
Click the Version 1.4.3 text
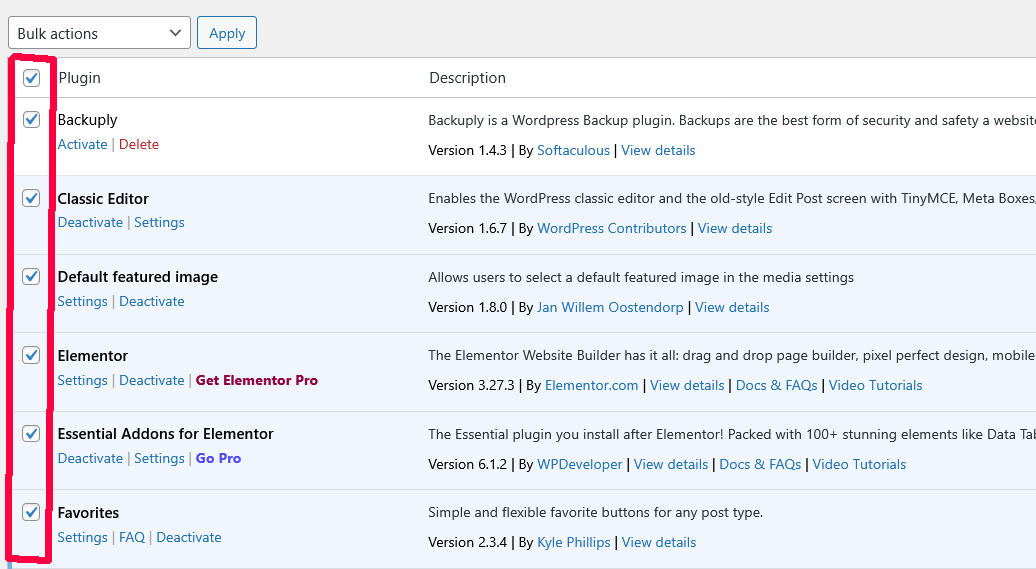click(x=467, y=150)
